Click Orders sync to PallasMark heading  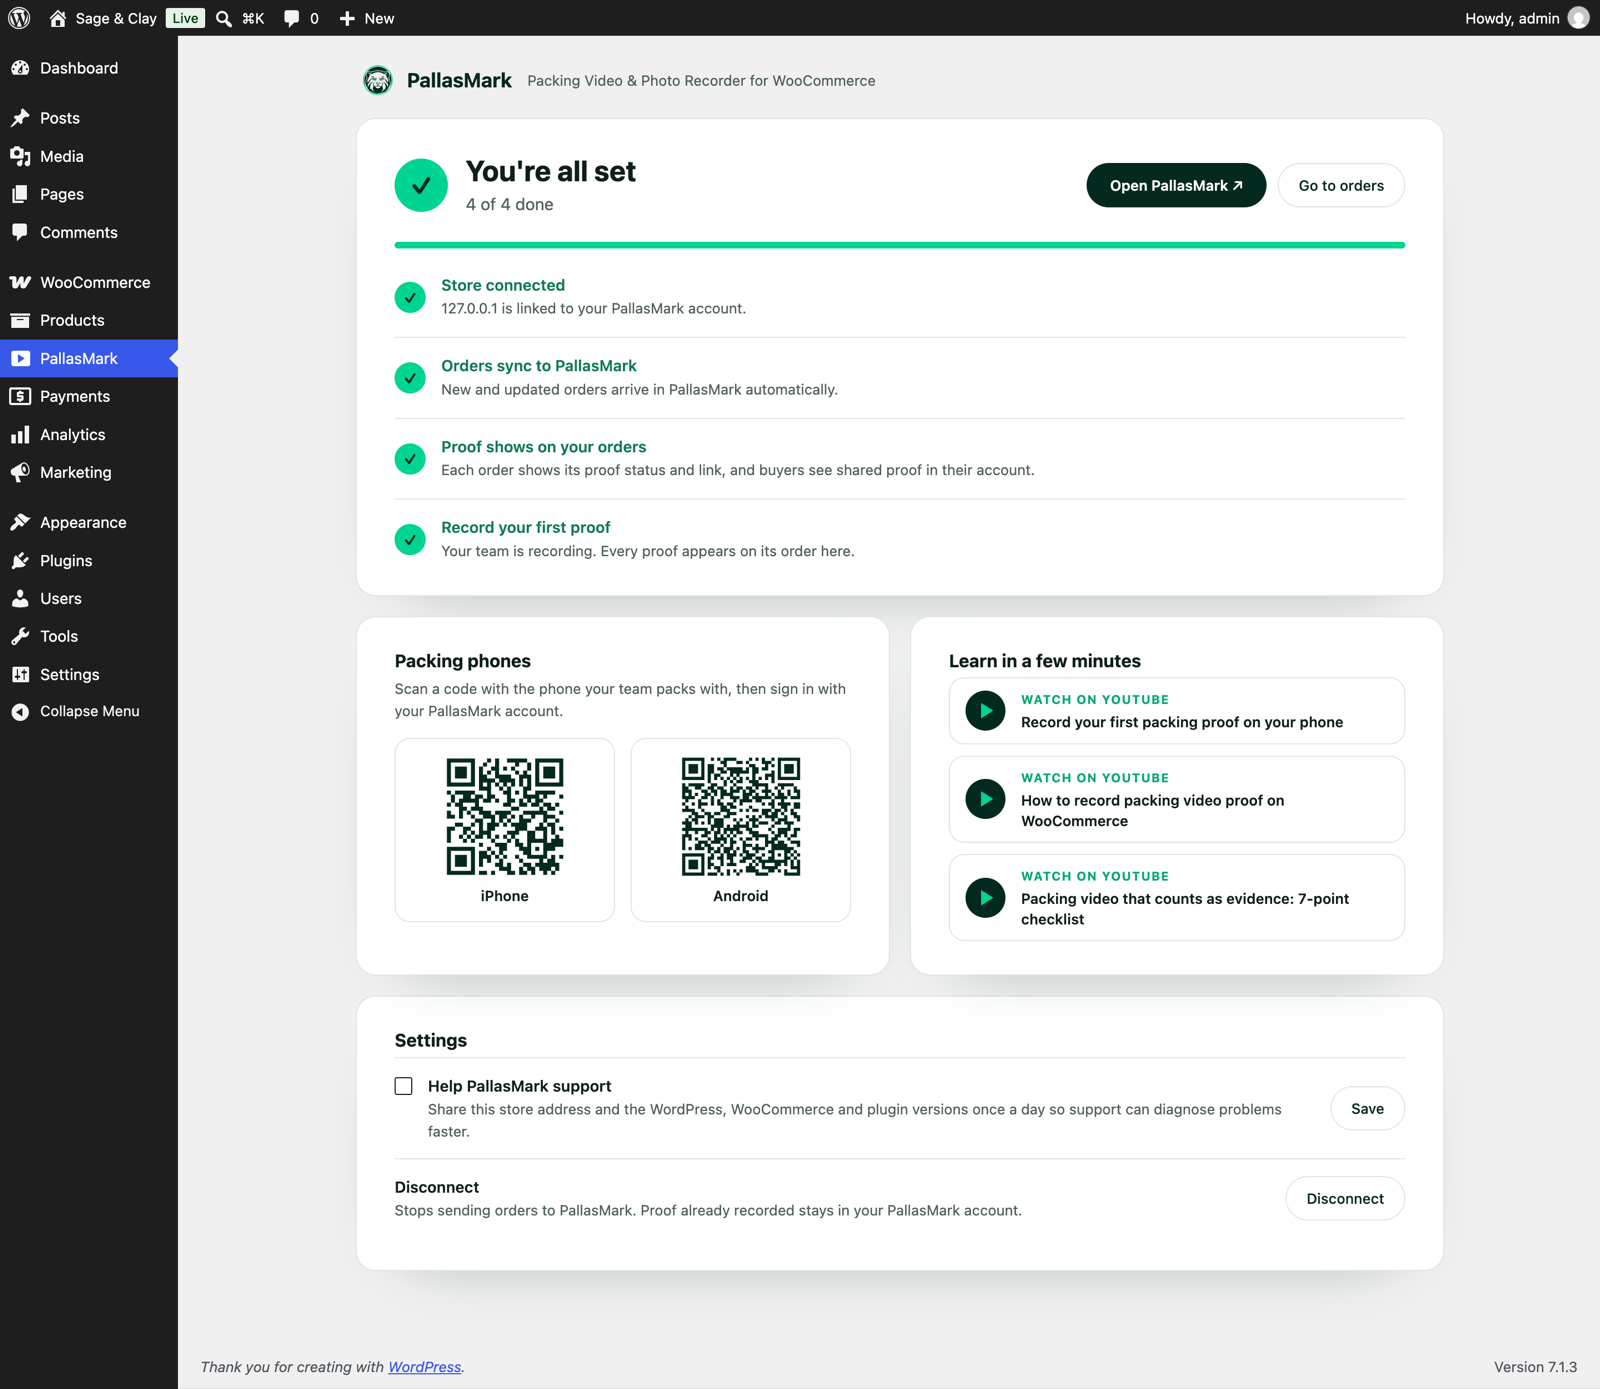539,366
